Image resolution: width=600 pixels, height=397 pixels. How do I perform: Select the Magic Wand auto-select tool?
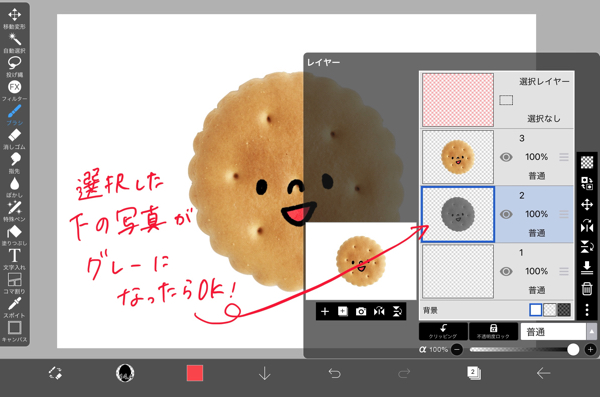click(x=14, y=43)
